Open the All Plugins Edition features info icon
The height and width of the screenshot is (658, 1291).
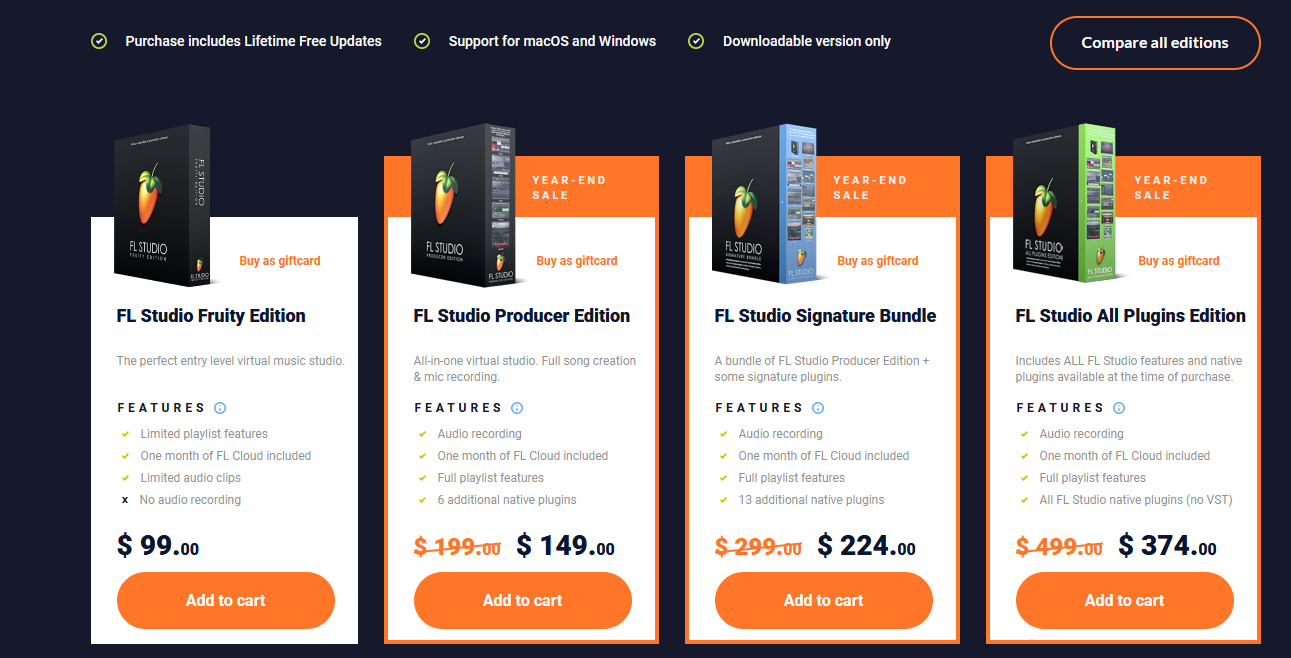point(1119,408)
